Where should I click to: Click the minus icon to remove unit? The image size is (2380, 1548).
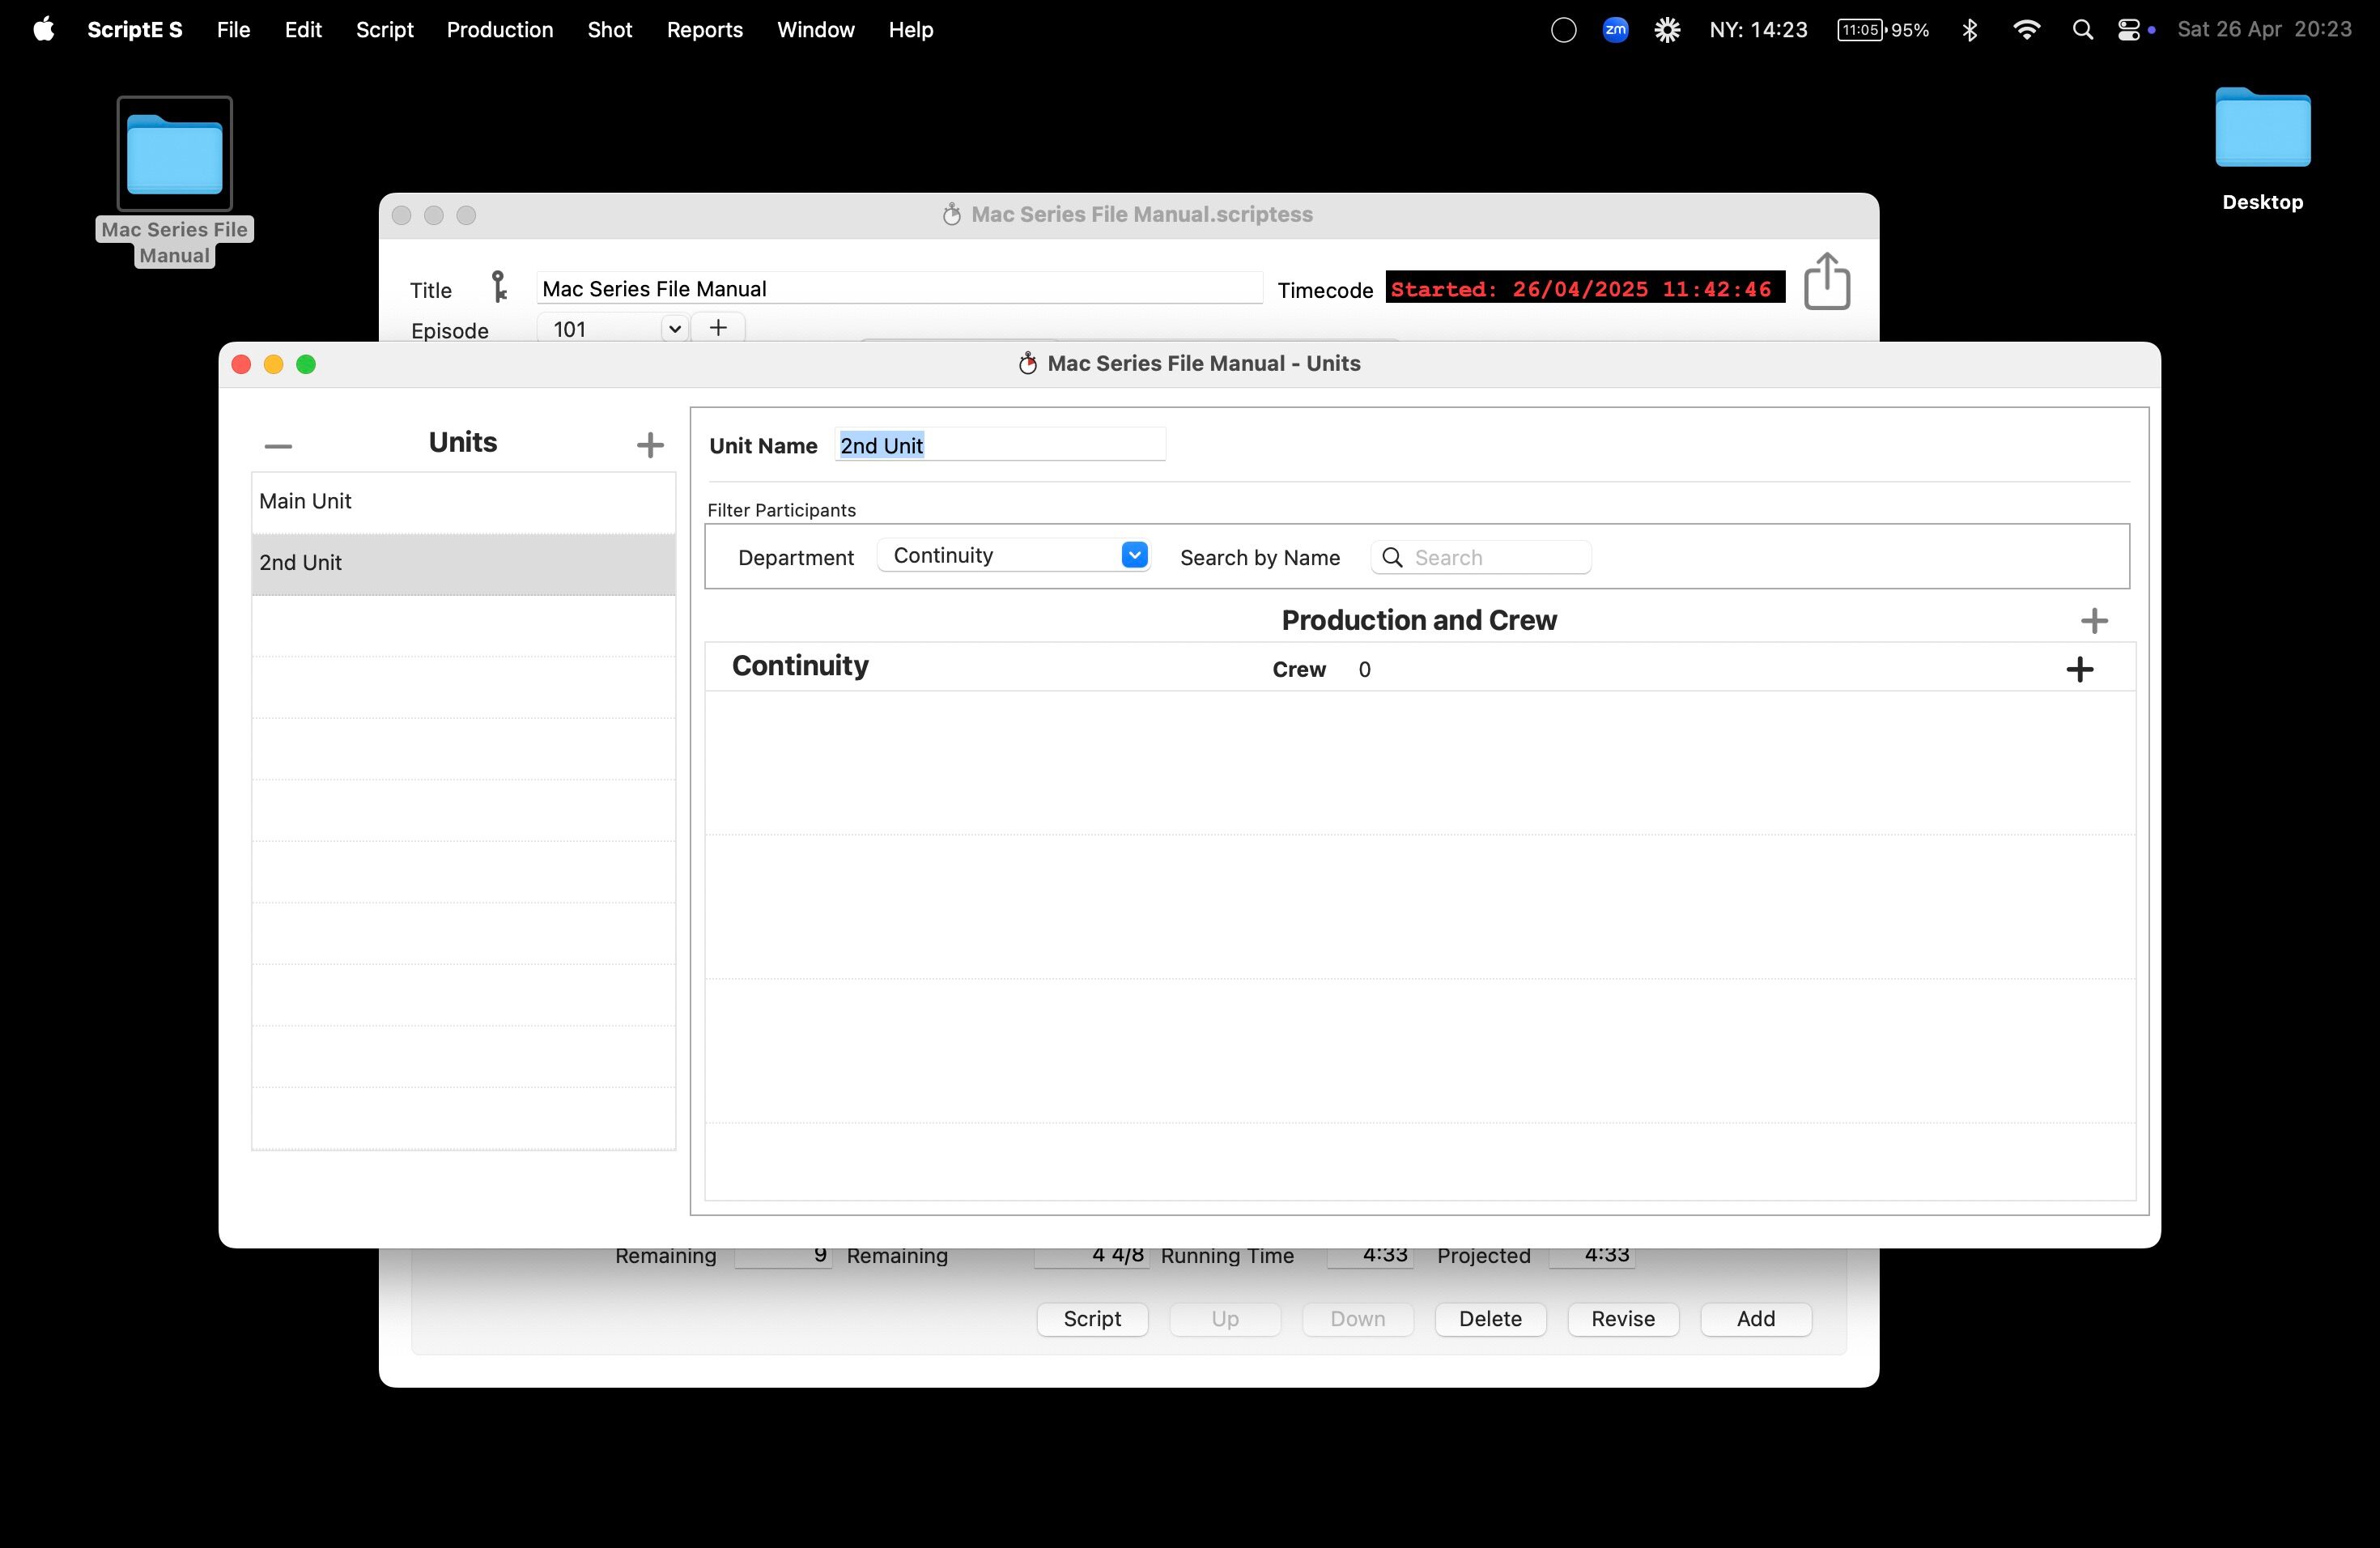pyautogui.click(x=278, y=446)
